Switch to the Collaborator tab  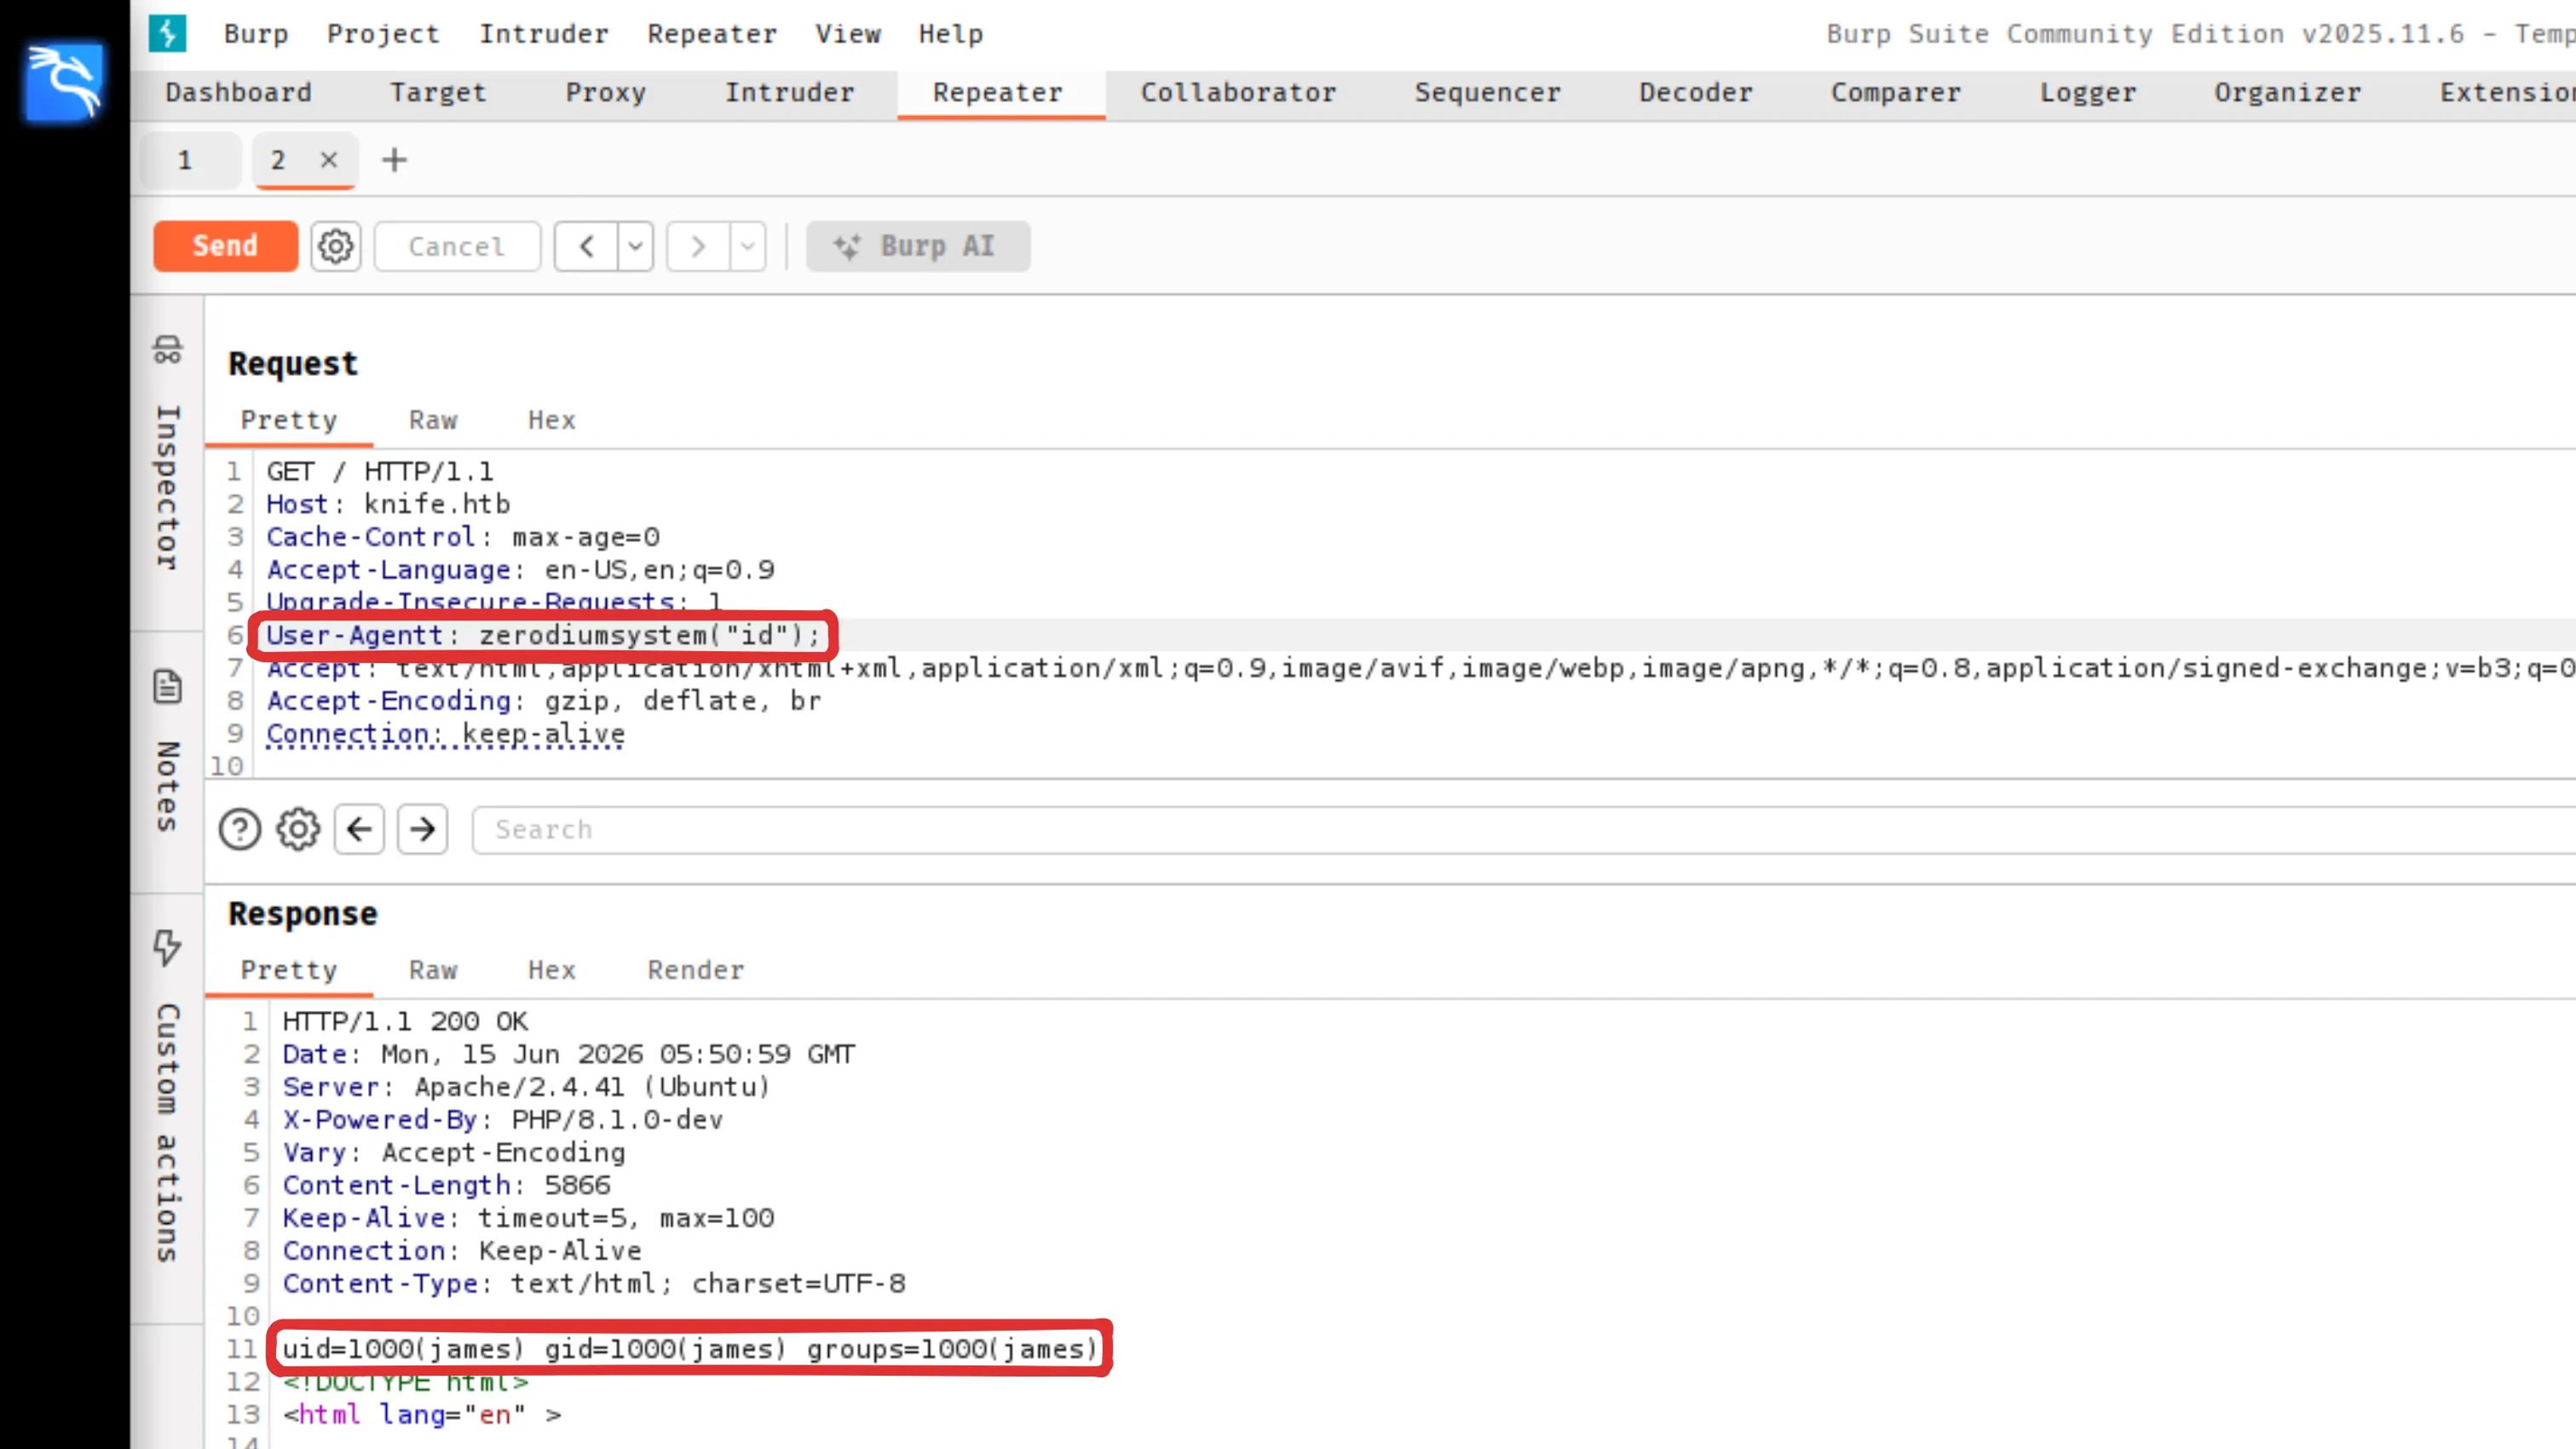pyautogui.click(x=1238, y=93)
